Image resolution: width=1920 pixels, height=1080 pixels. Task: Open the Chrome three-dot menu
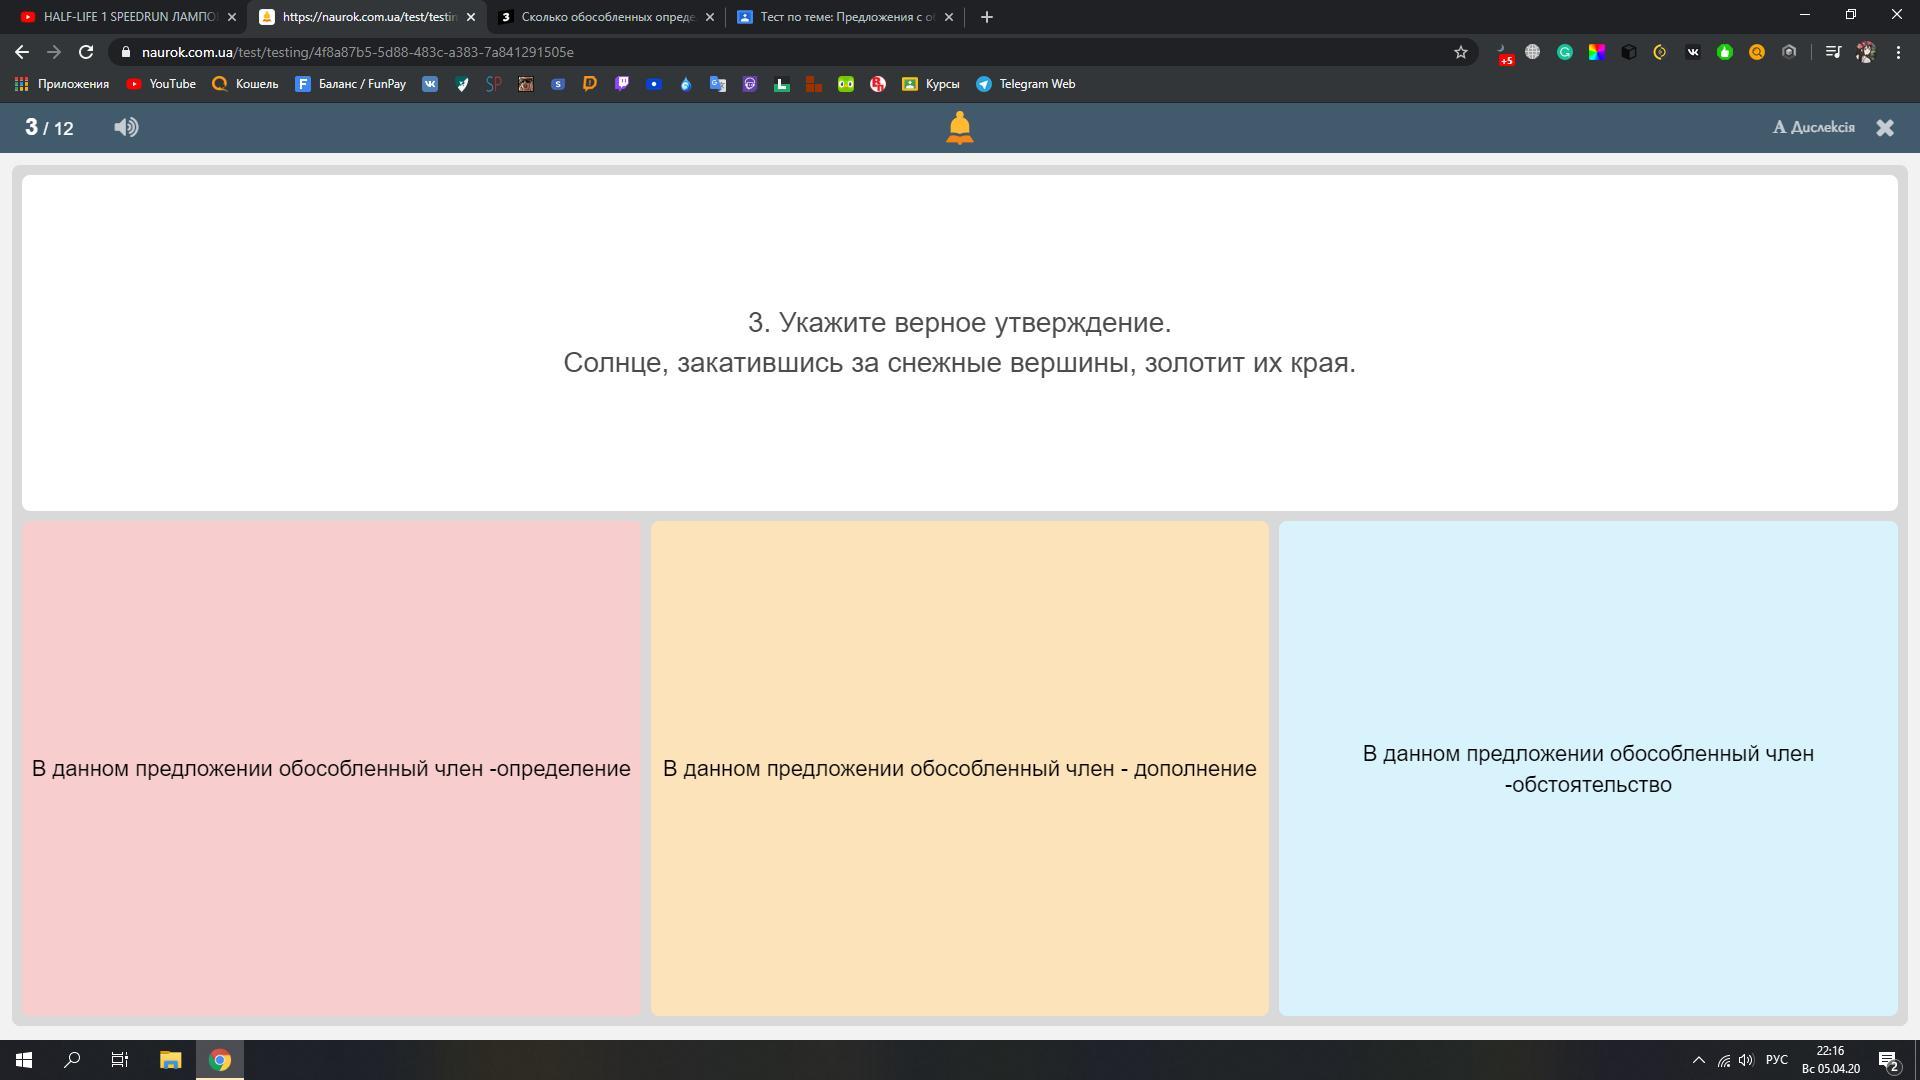(x=1898, y=52)
